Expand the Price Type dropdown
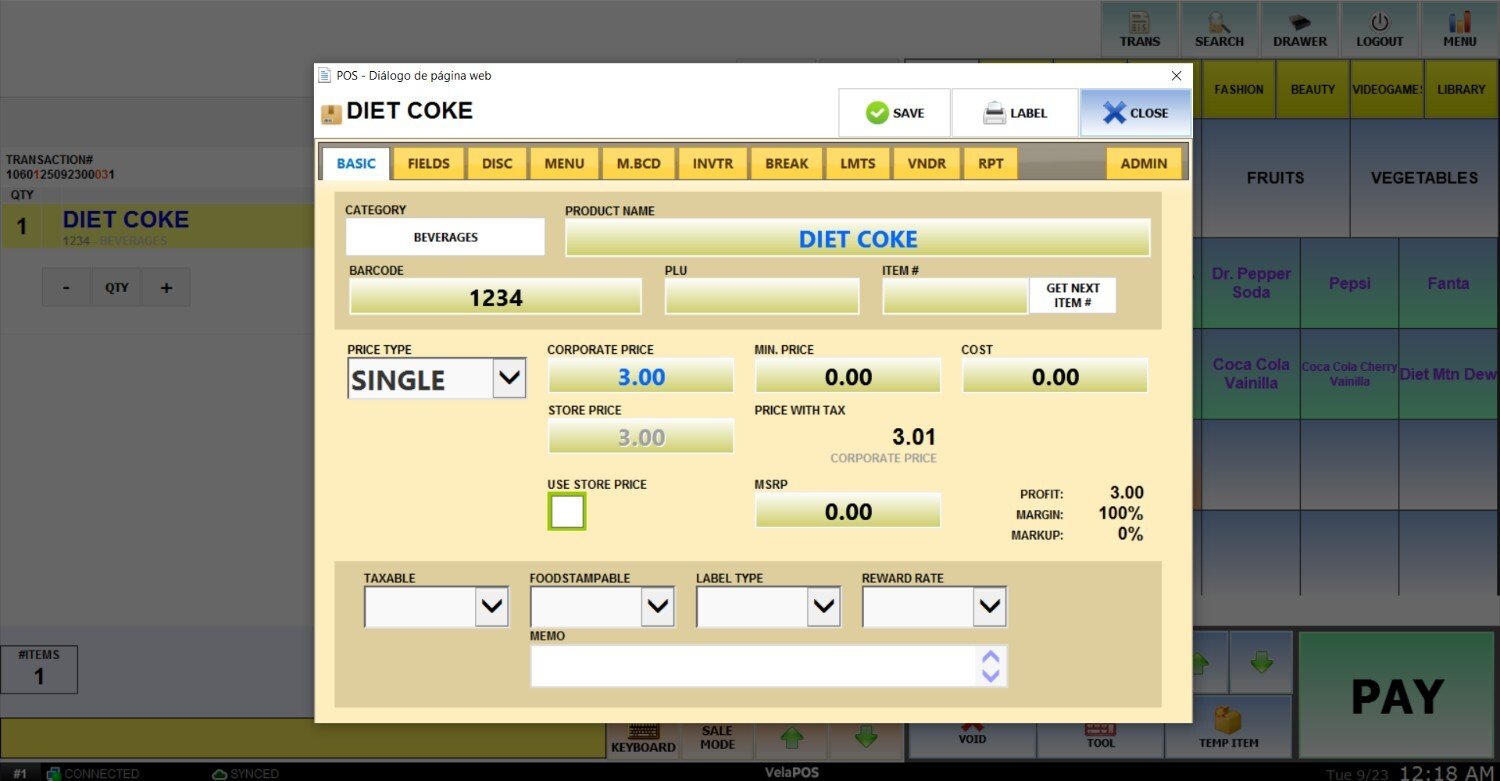The width and height of the screenshot is (1500, 781). click(x=509, y=379)
